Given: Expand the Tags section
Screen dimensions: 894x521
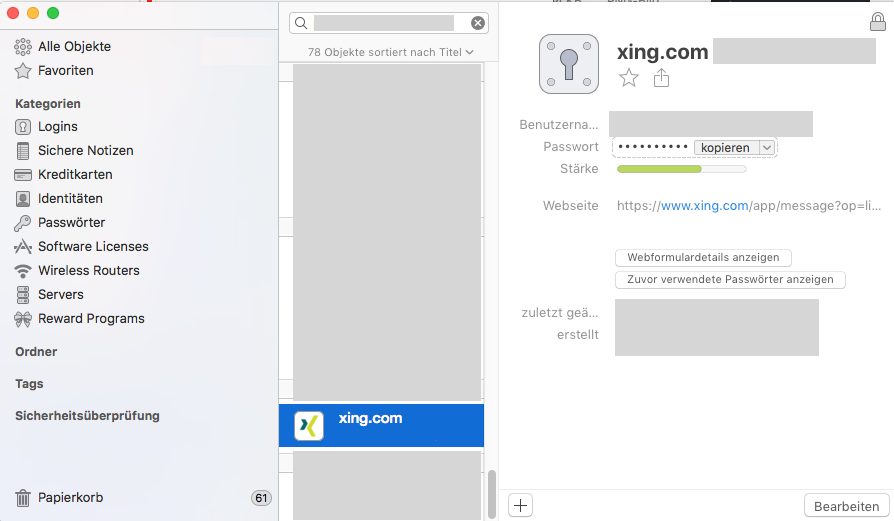Looking at the screenshot, I should coord(29,384).
